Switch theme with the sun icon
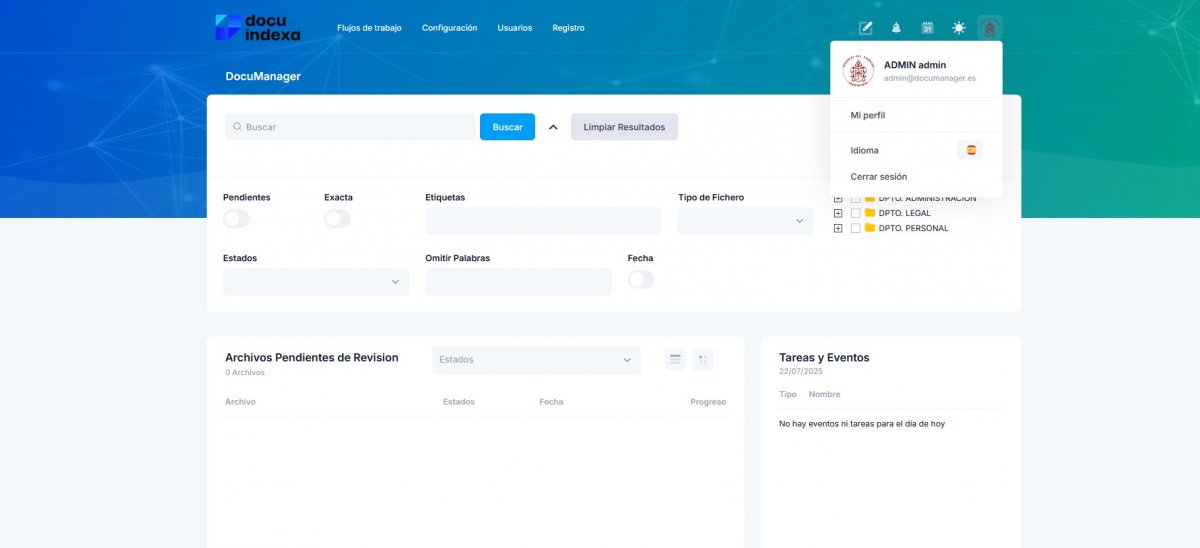 (x=959, y=28)
